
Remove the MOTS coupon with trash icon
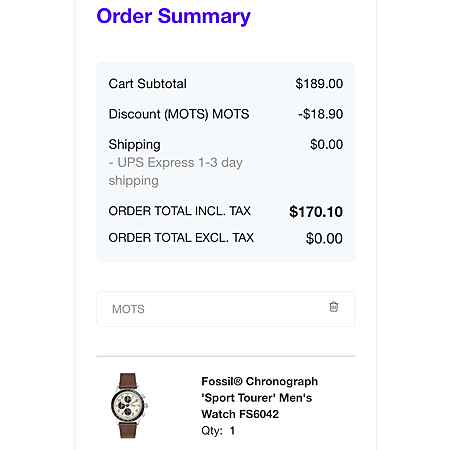point(334,307)
